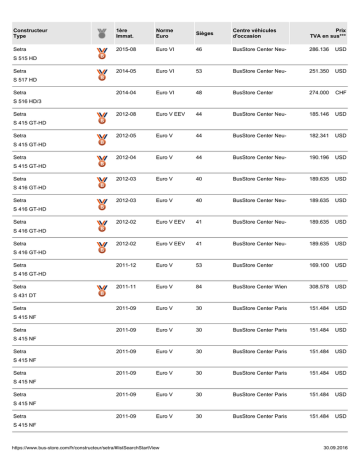Click medal icon for 2012-08 S 415 GT-HD

pos(102,118)
